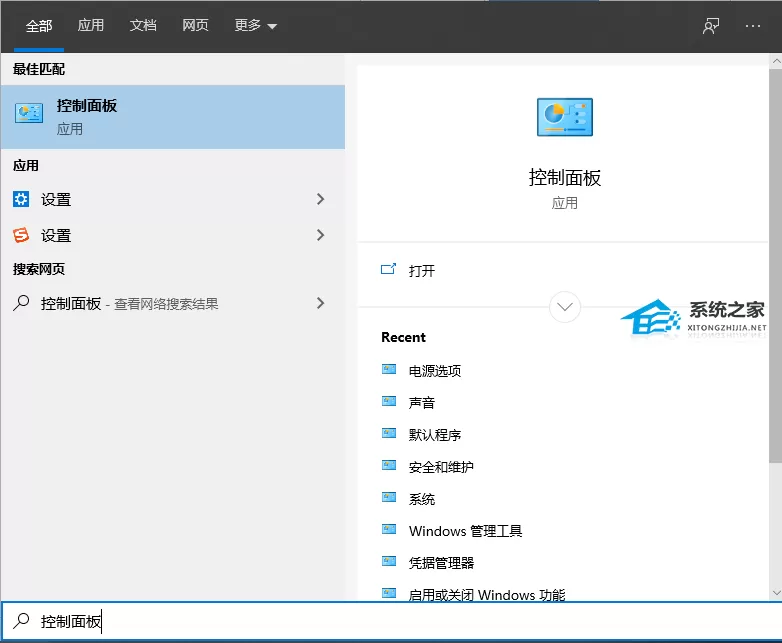
Task: Click the icon beside 默认程序
Action: coord(389,433)
